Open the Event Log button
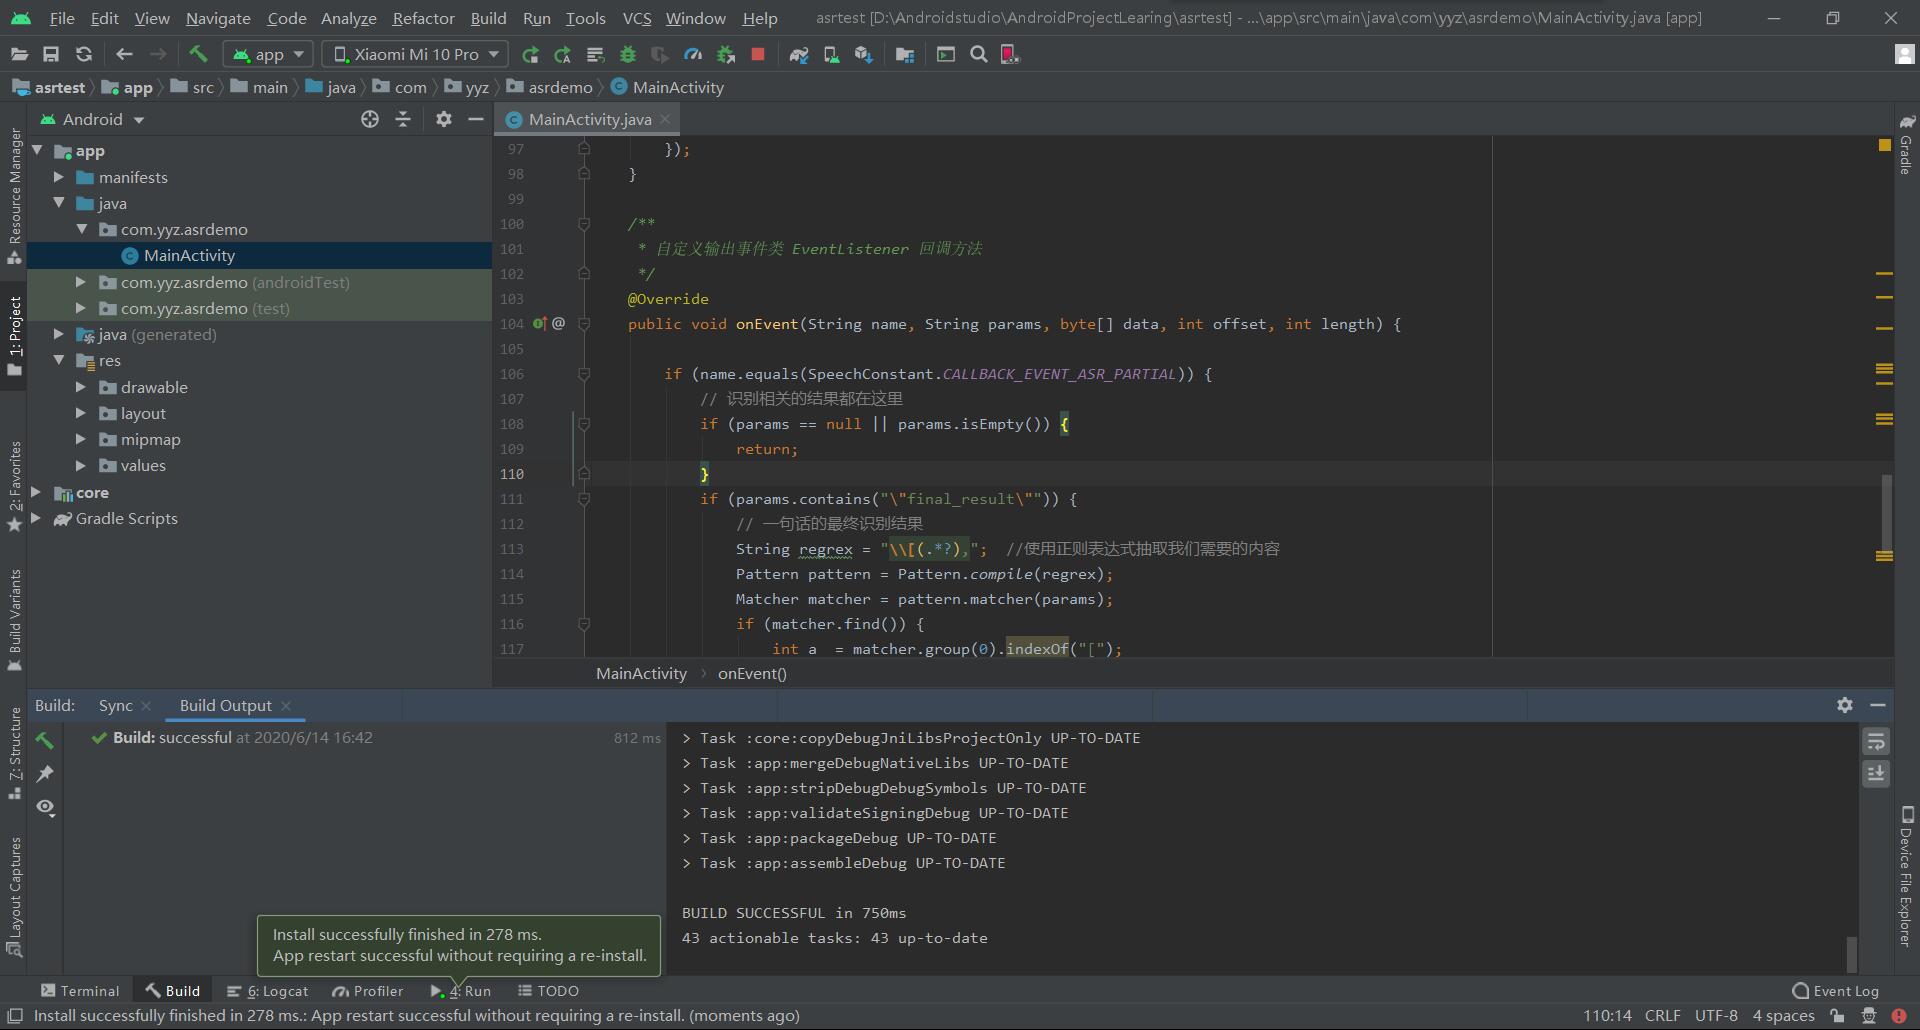This screenshot has height=1030, width=1920. [x=1836, y=990]
